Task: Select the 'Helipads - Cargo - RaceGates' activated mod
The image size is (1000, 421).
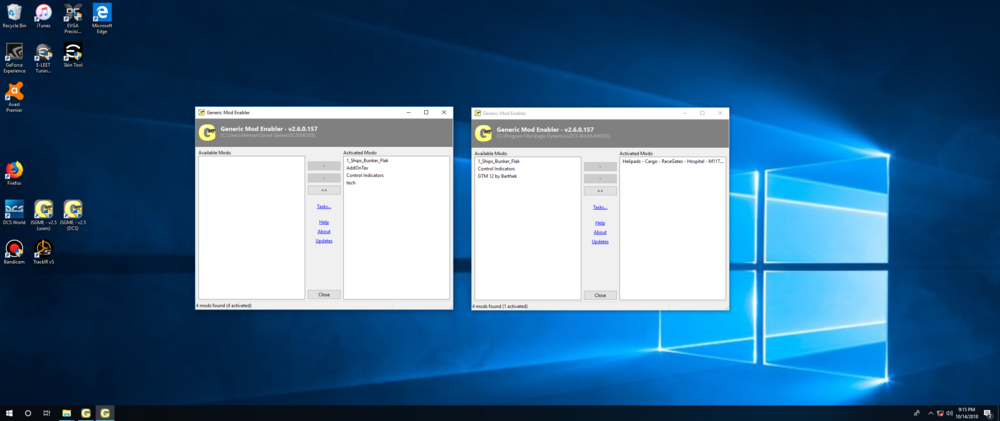Action: (x=672, y=161)
